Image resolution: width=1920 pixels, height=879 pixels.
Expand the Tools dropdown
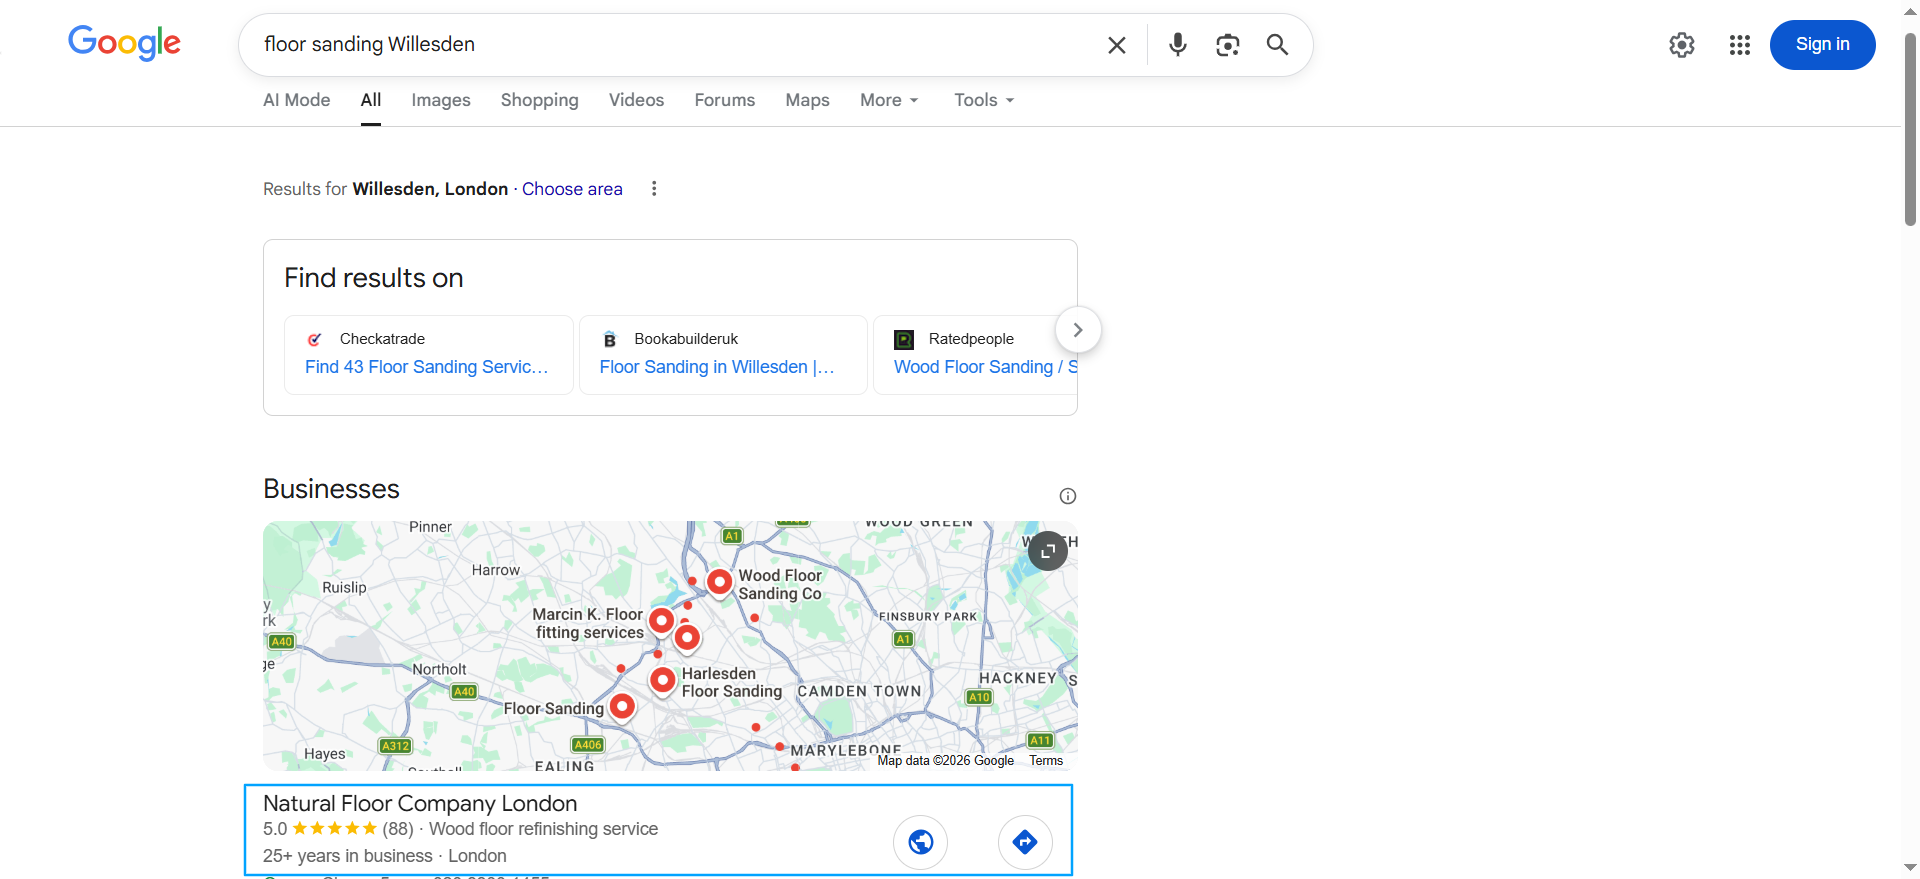point(984,100)
